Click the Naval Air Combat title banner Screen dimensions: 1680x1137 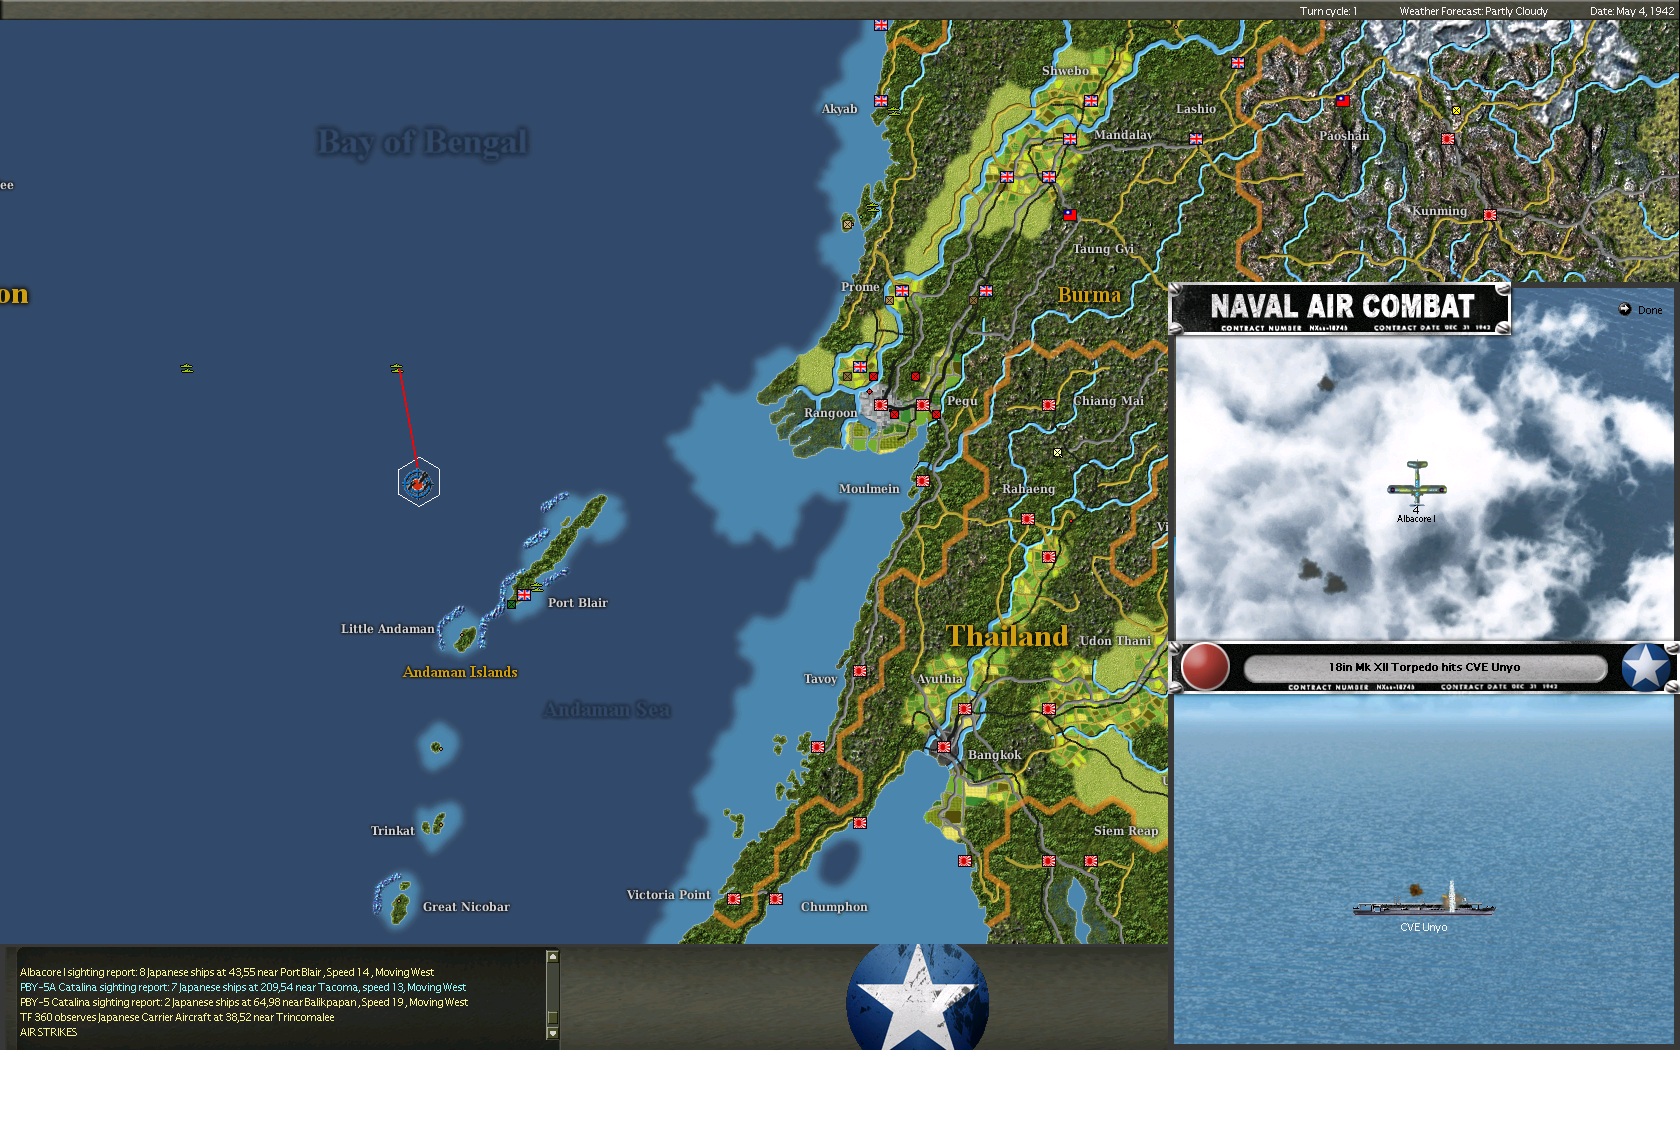[x=1340, y=308]
